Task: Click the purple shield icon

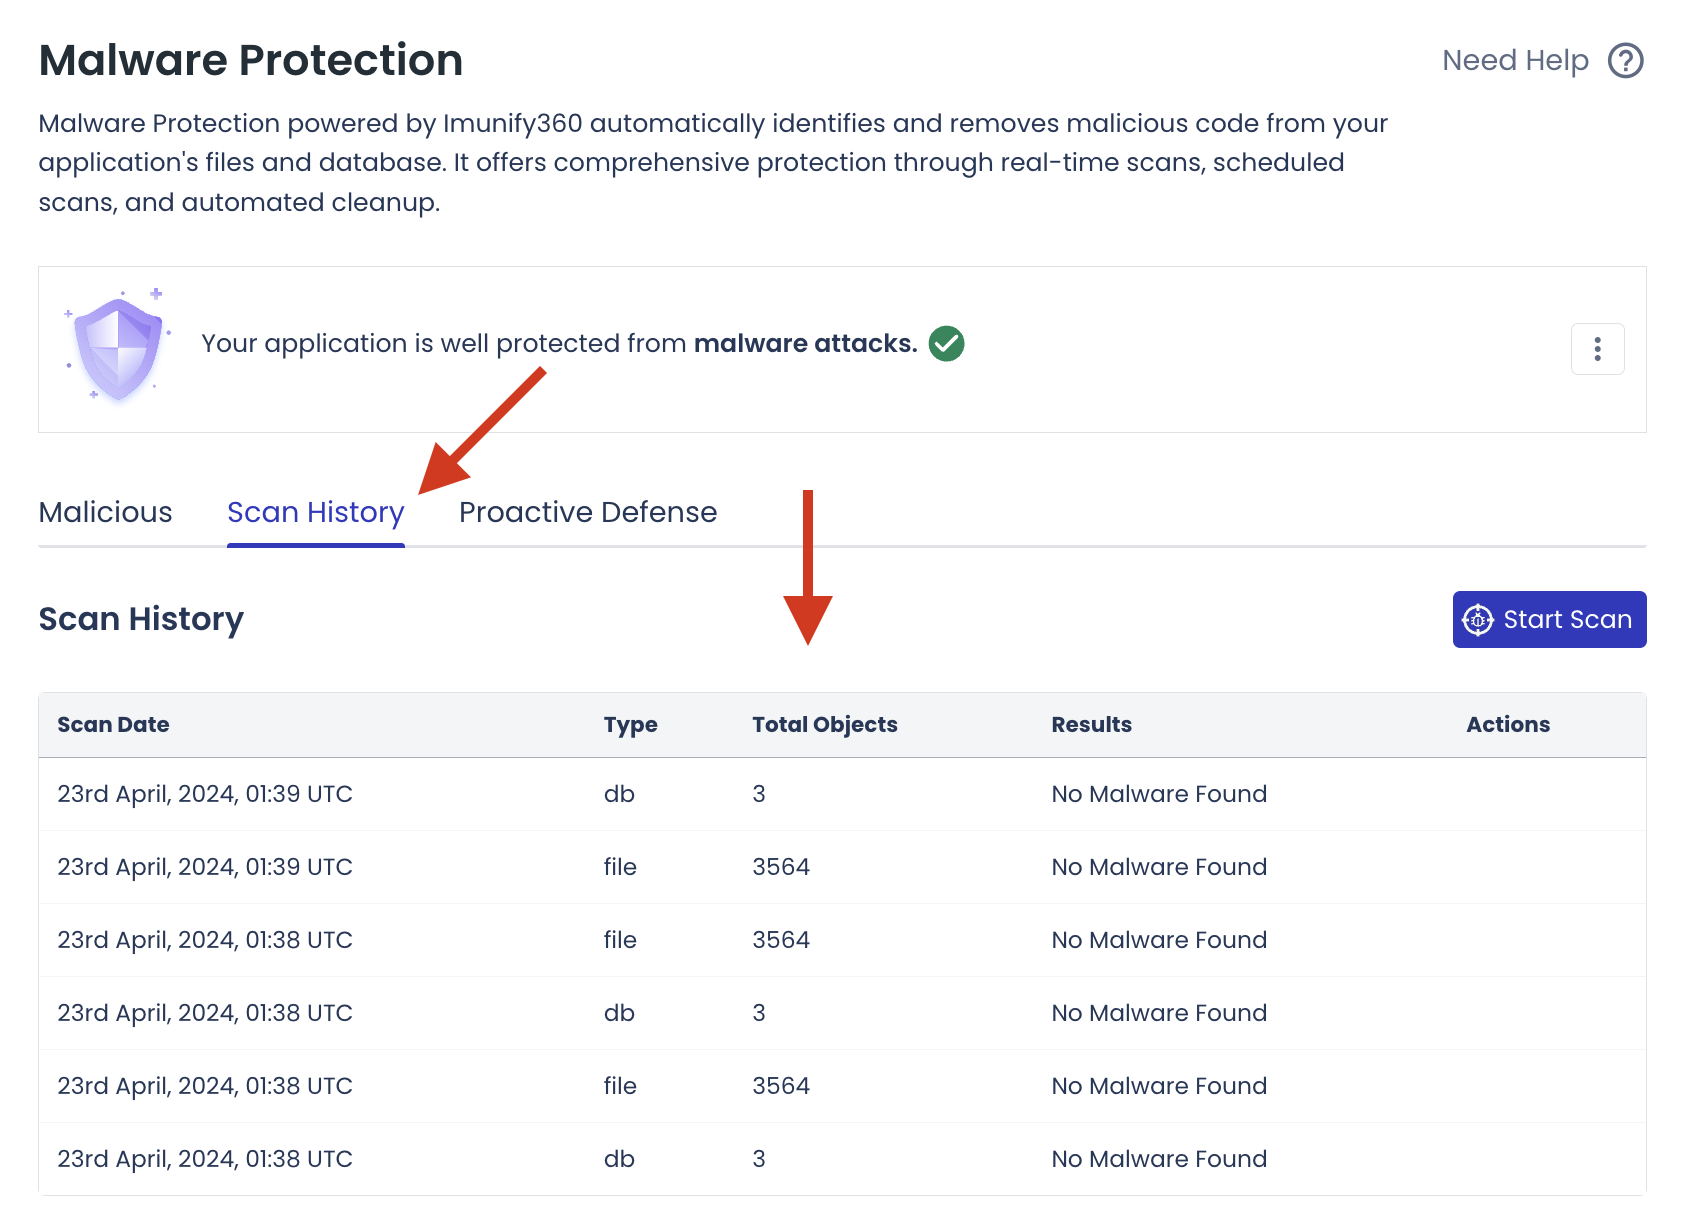Action: click(118, 346)
